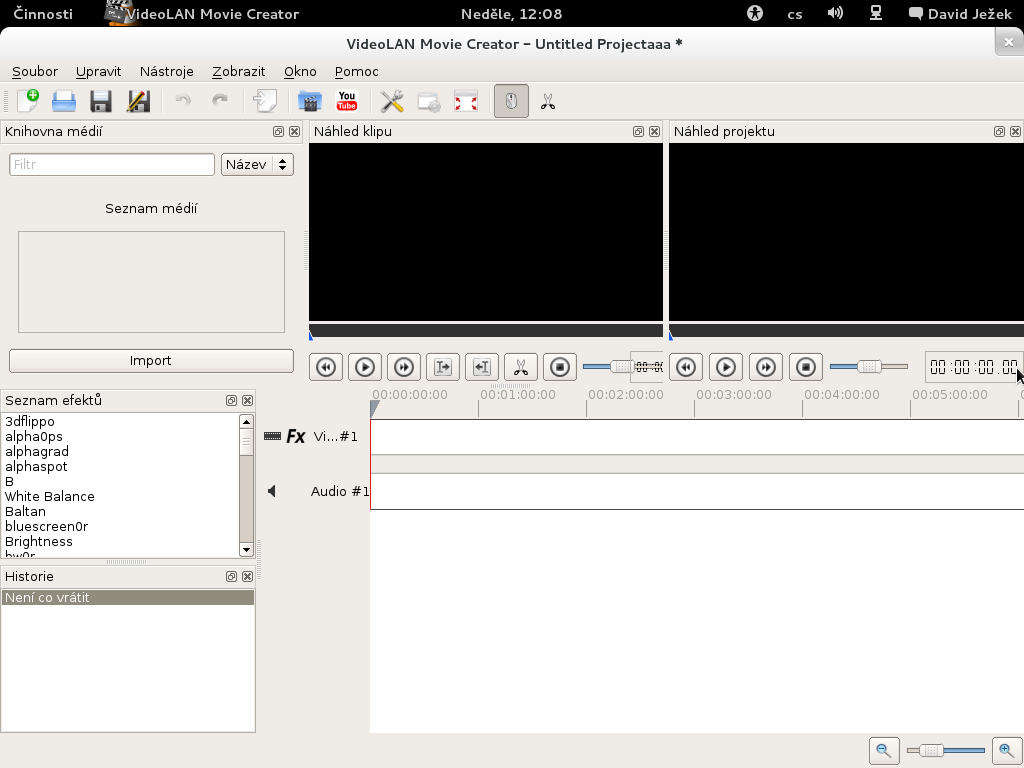Select the scissors cut tool in toolbar
This screenshot has width=1024, height=768.
(548, 101)
